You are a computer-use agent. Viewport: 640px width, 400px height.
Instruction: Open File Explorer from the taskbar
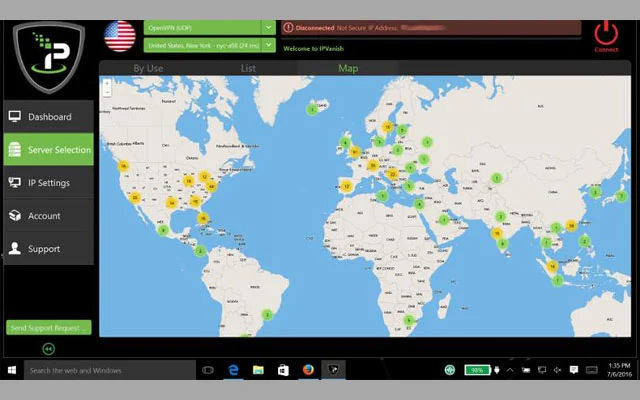pyautogui.click(x=258, y=370)
